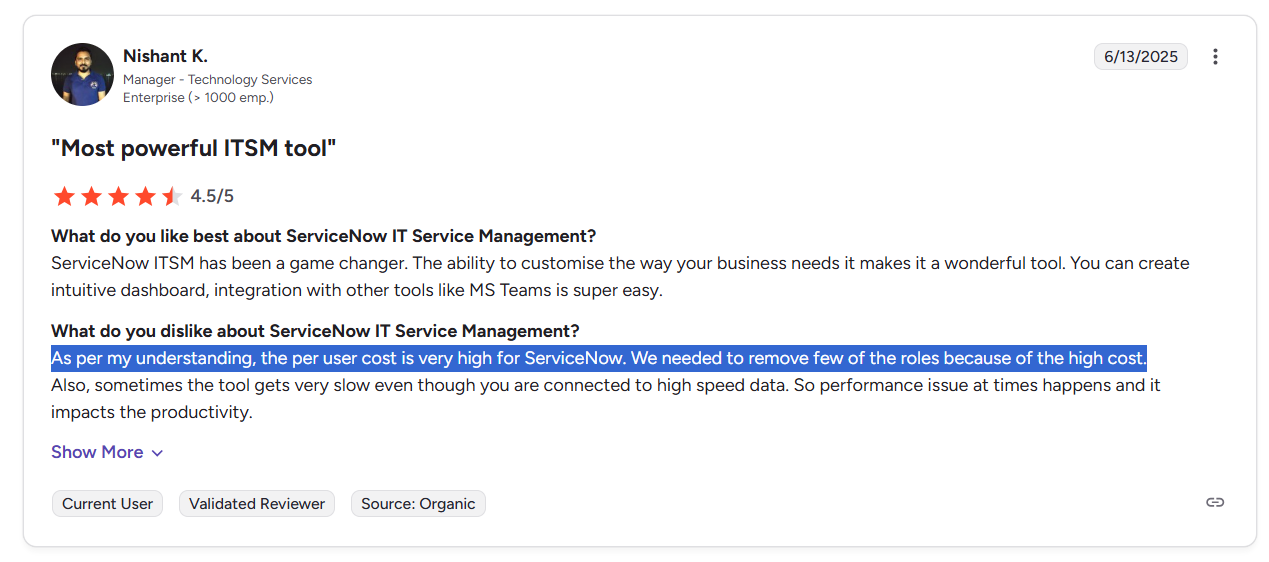This screenshot has height=562, width=1269.
Task: Click the Enterprise (> 1000 emp.) label
Action: click(x=198, y=97)
